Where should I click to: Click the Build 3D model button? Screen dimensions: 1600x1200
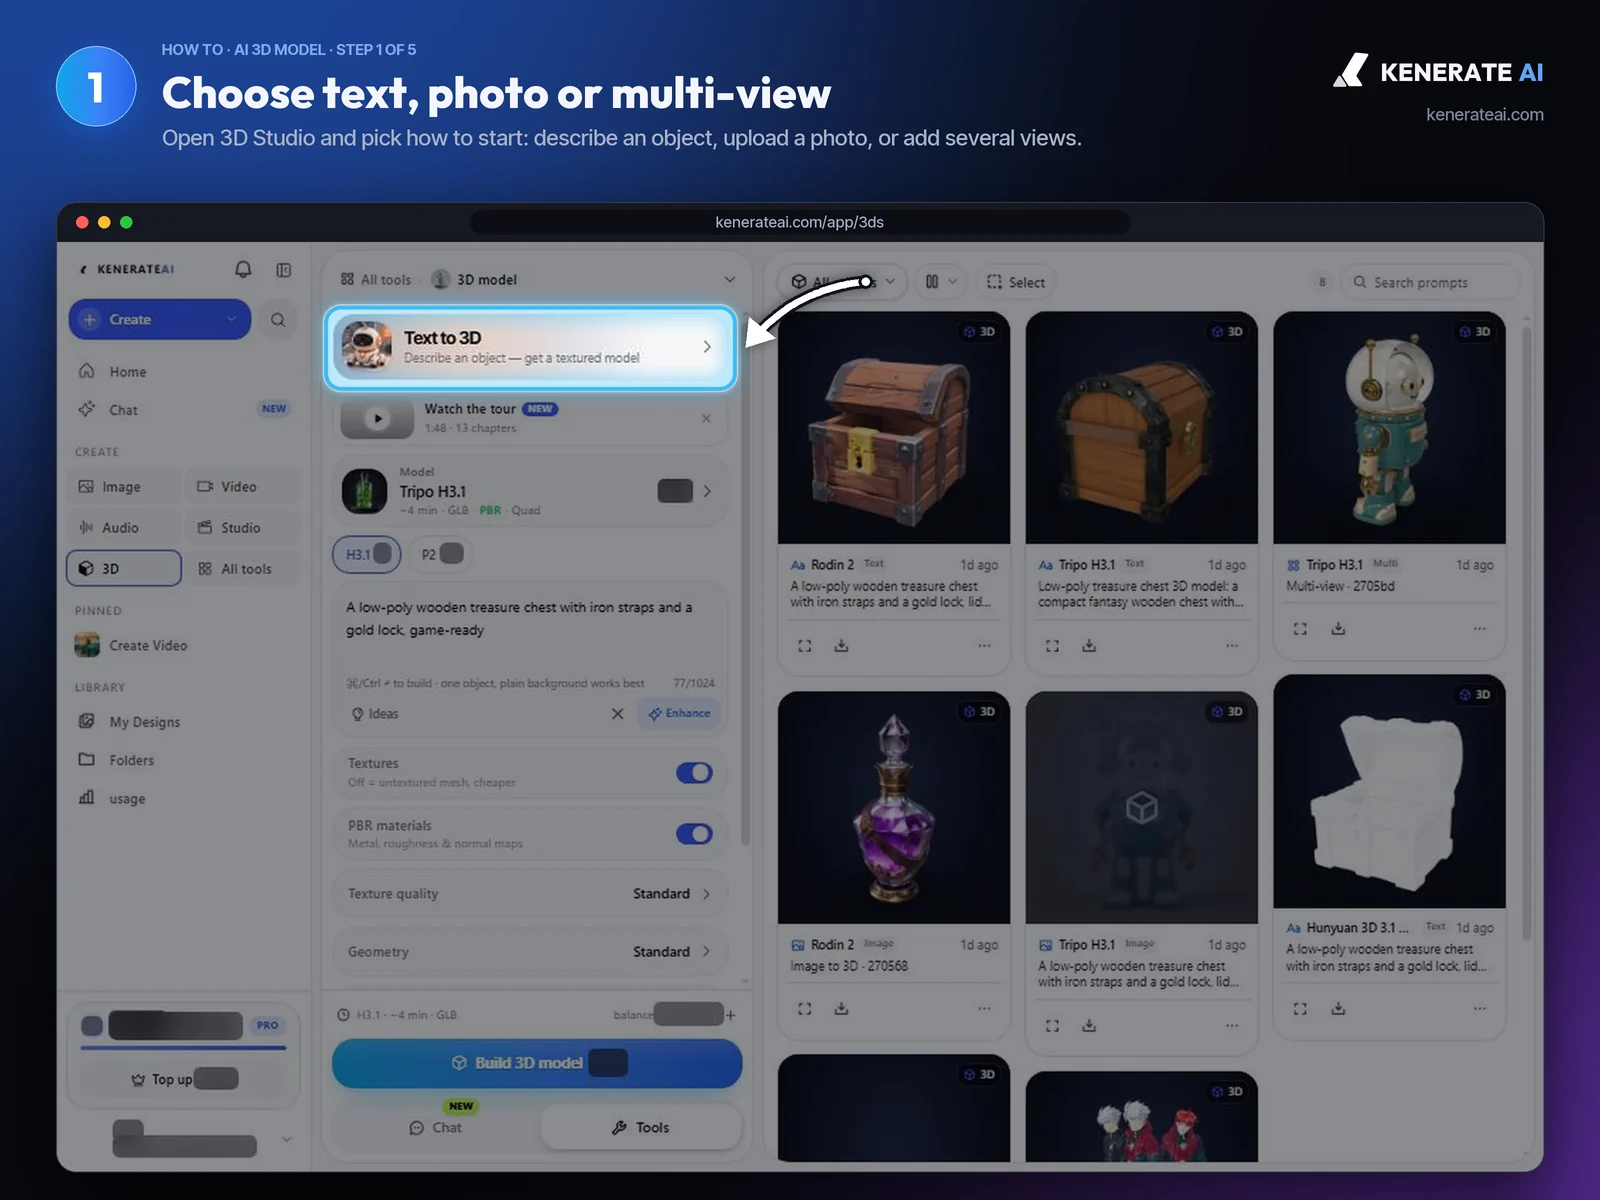[537, 1063]
